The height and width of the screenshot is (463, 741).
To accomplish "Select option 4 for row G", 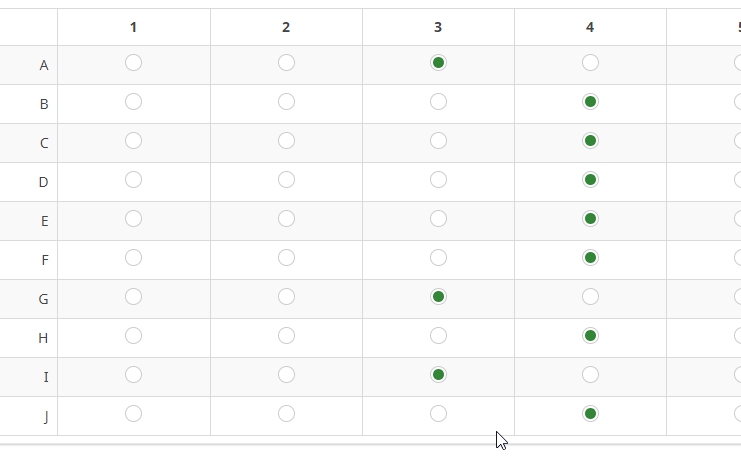I will 590,297.
